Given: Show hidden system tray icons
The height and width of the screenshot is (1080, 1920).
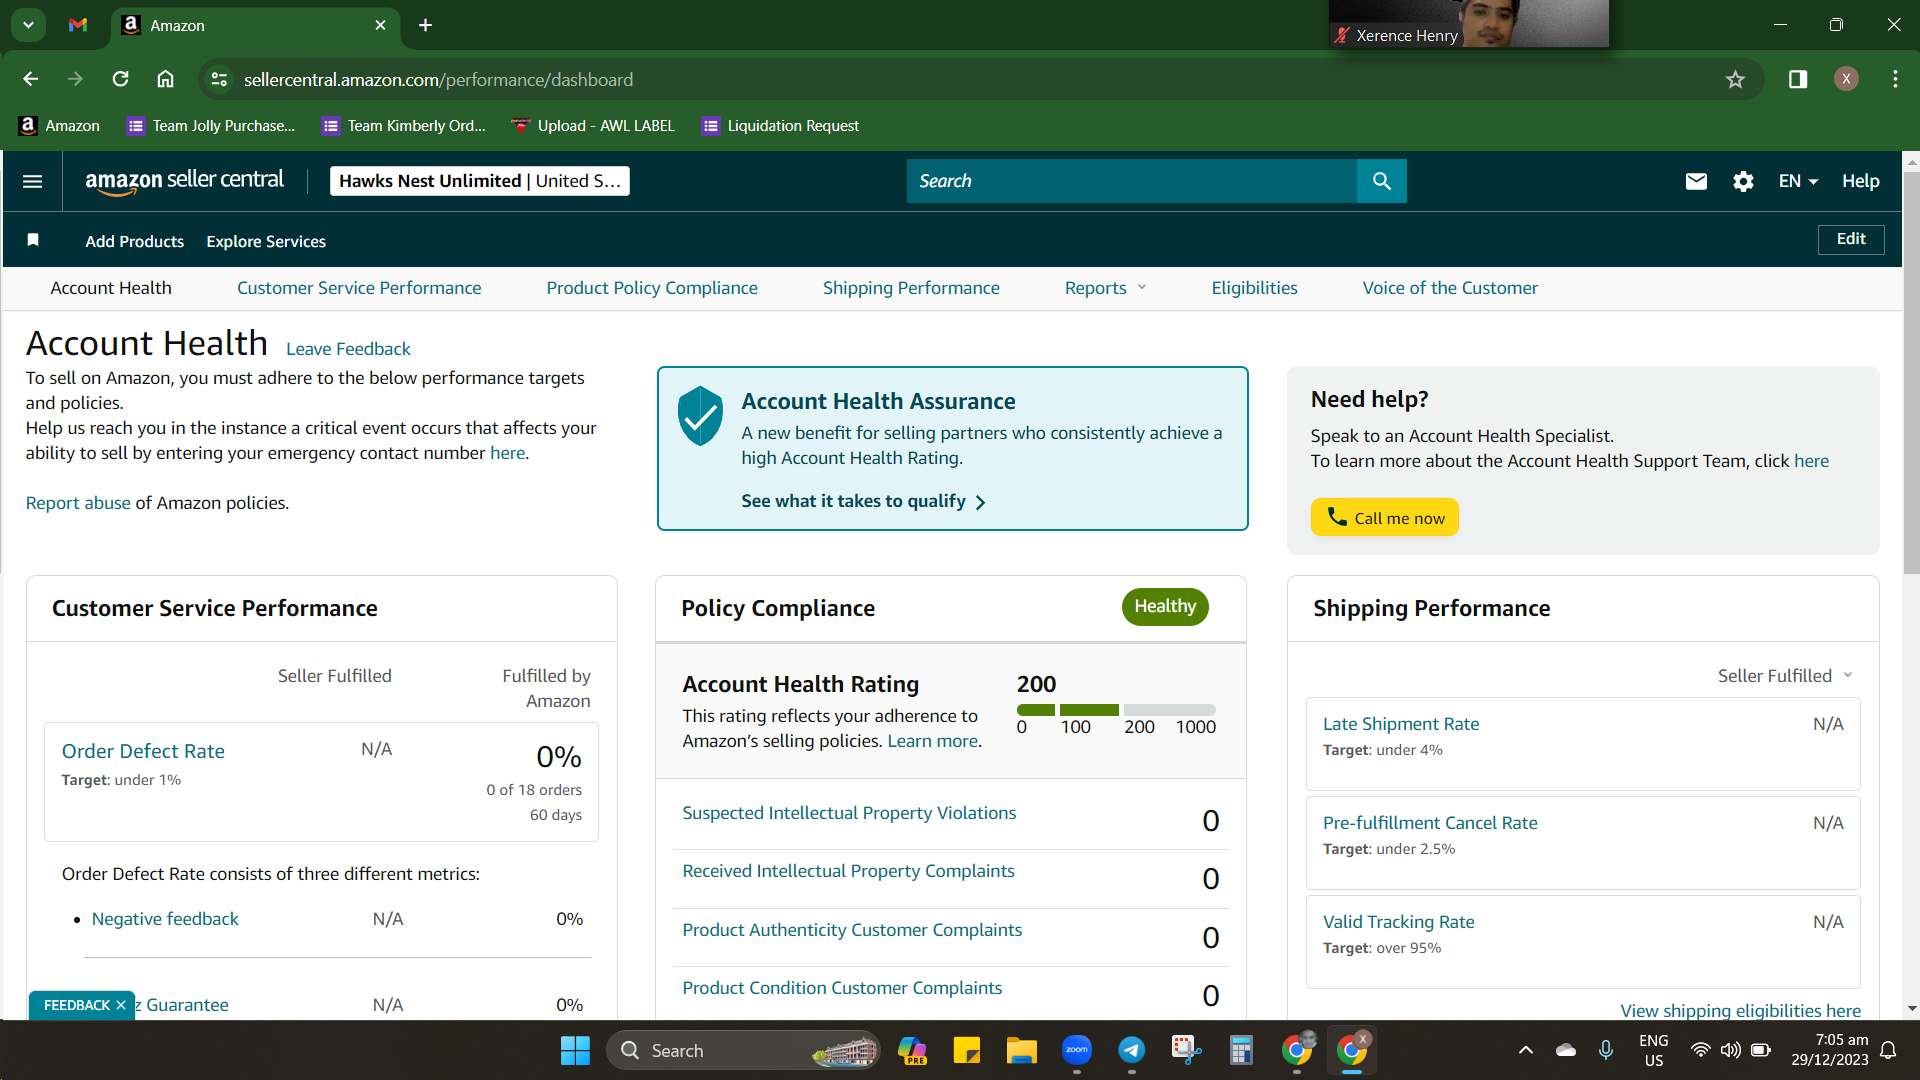Looking at the screenshot, I should click(1525, 1050).
